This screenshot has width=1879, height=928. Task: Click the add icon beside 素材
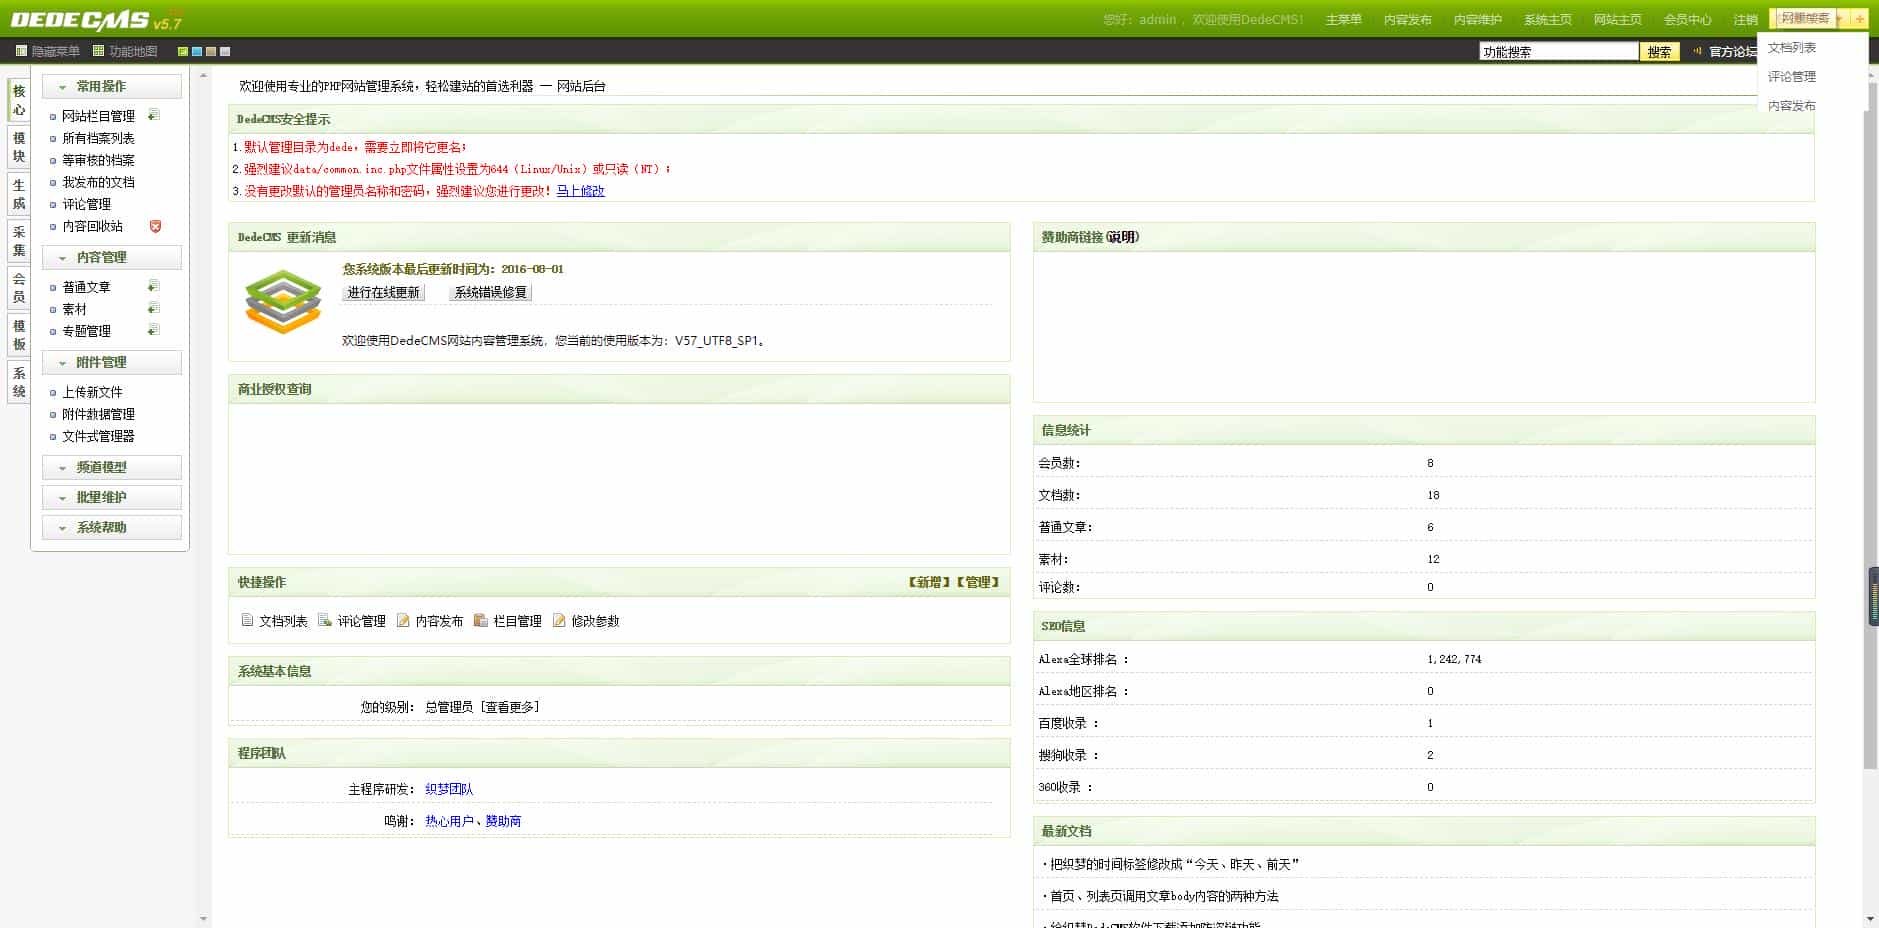pyautogui.click(x=154, y=308)
